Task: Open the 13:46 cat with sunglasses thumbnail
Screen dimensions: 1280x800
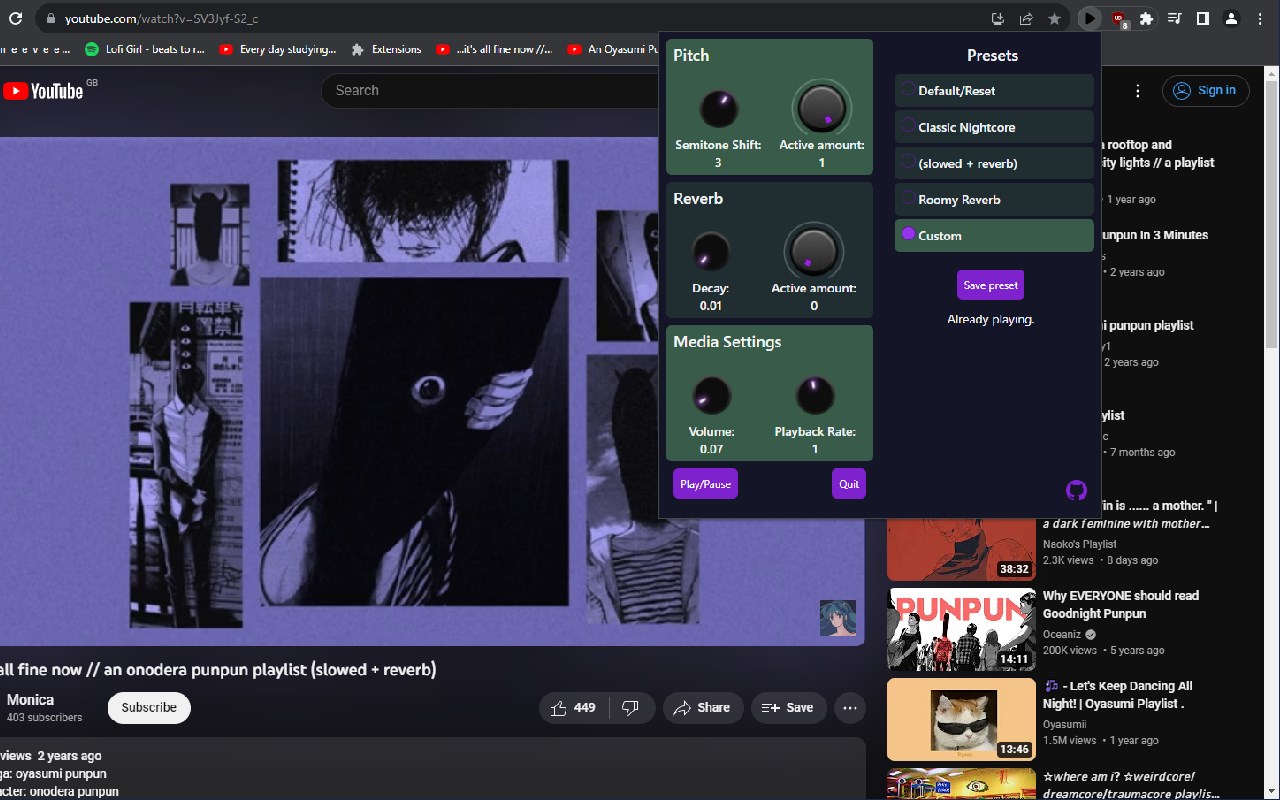Action: (961, 719)
